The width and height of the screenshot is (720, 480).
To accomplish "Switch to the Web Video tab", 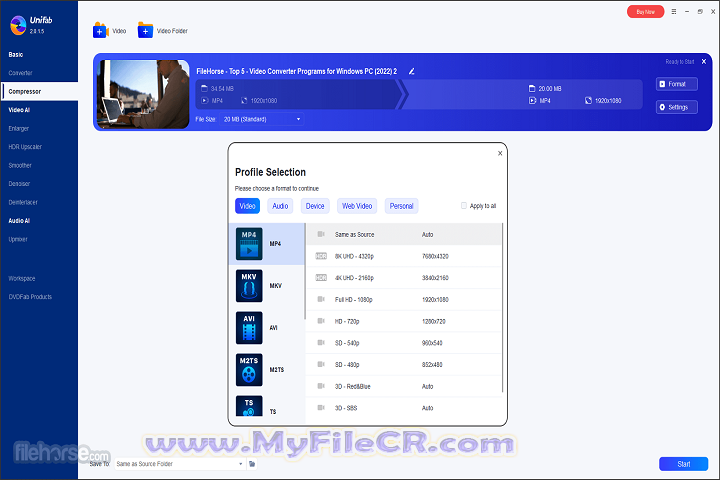I will pyautogui.click(x=357, y=206).
